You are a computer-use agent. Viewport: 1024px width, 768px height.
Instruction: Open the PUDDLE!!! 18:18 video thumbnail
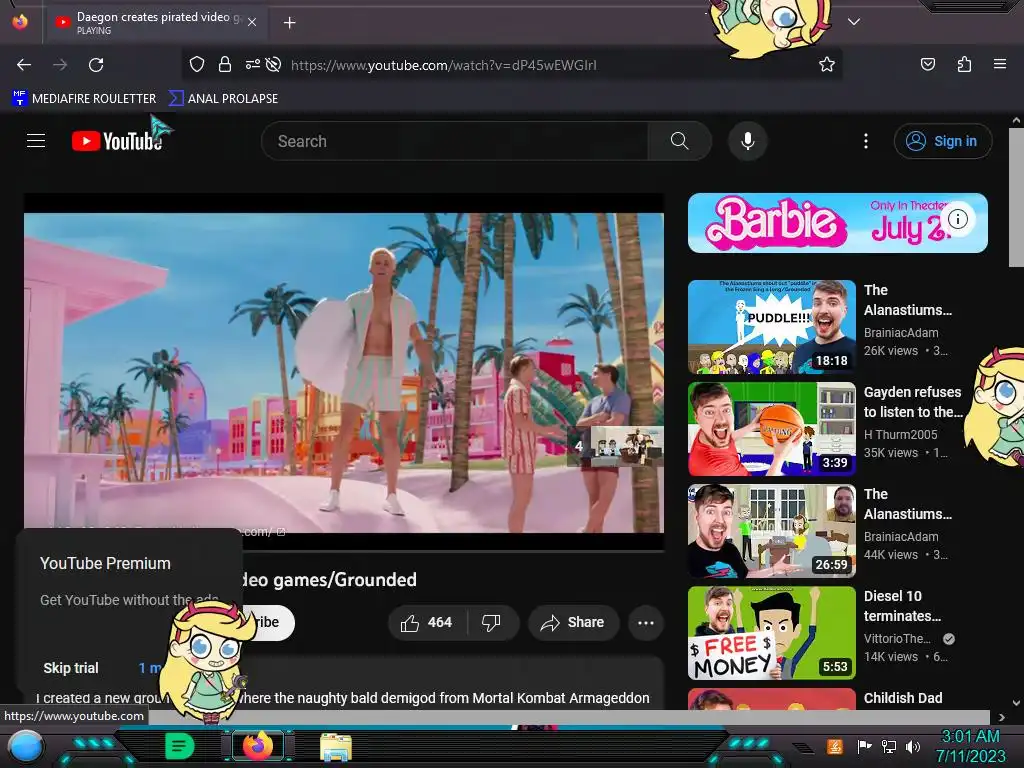pyautogui.click(x=771, y=327)
